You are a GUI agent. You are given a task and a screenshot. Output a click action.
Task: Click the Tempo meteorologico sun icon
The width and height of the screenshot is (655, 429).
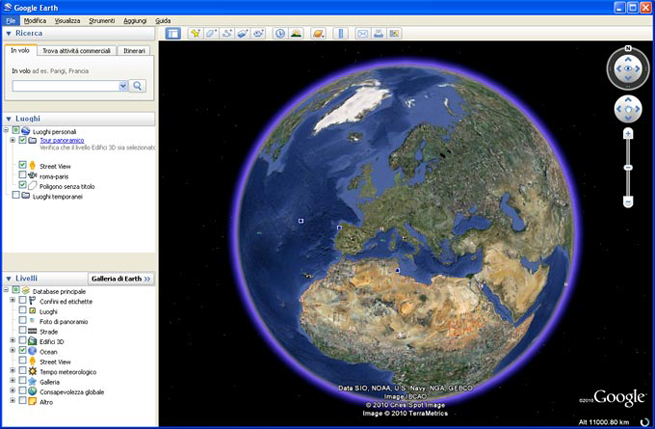tap(33, 371)
